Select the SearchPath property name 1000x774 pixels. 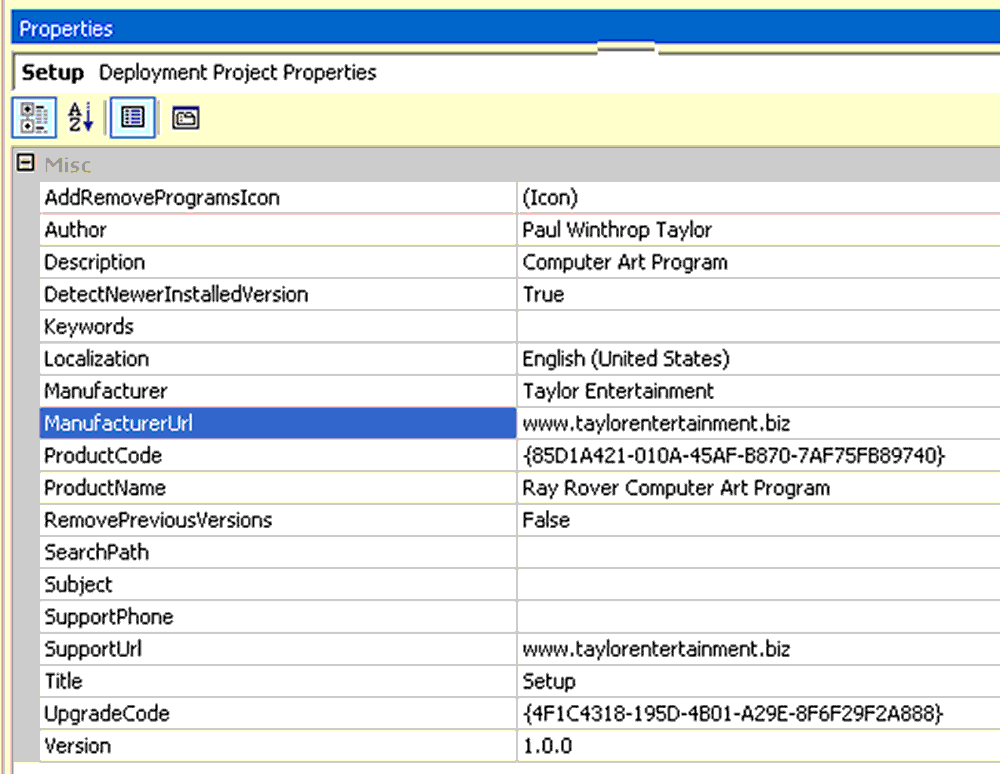pyautogui.click(x=278, y=552)
